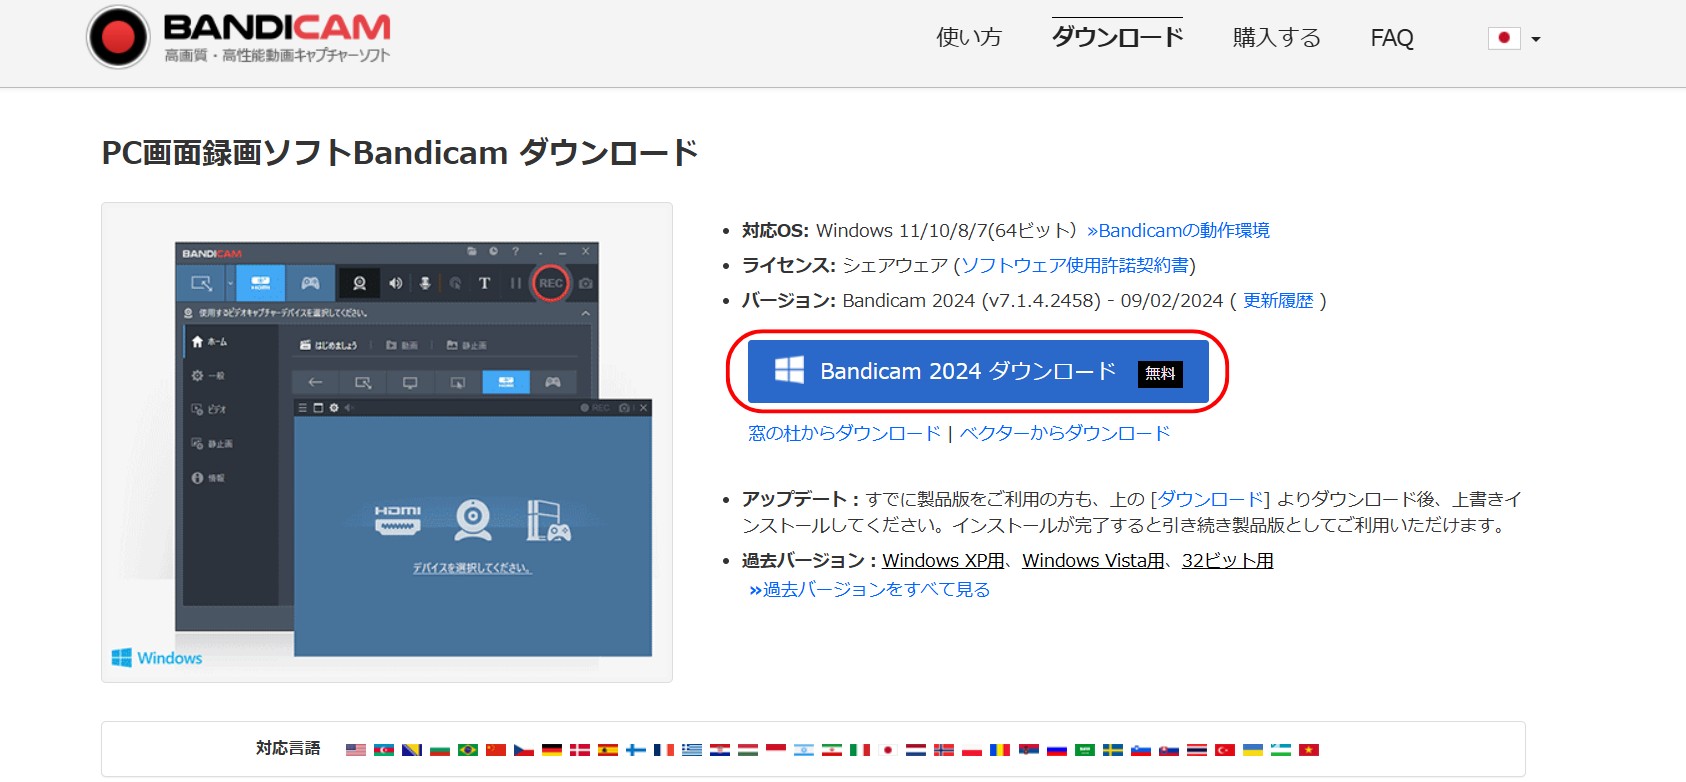Select the Germany flag icon
The width and height of the screenshot is (1686, 782).
pos(552,750)
